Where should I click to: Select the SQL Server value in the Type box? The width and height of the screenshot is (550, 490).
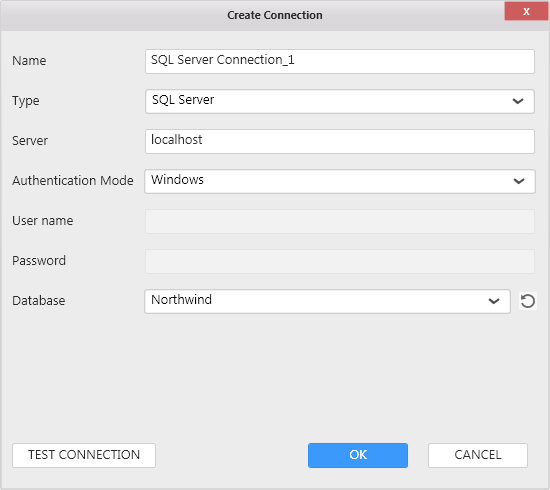click(x=183, y=100)
